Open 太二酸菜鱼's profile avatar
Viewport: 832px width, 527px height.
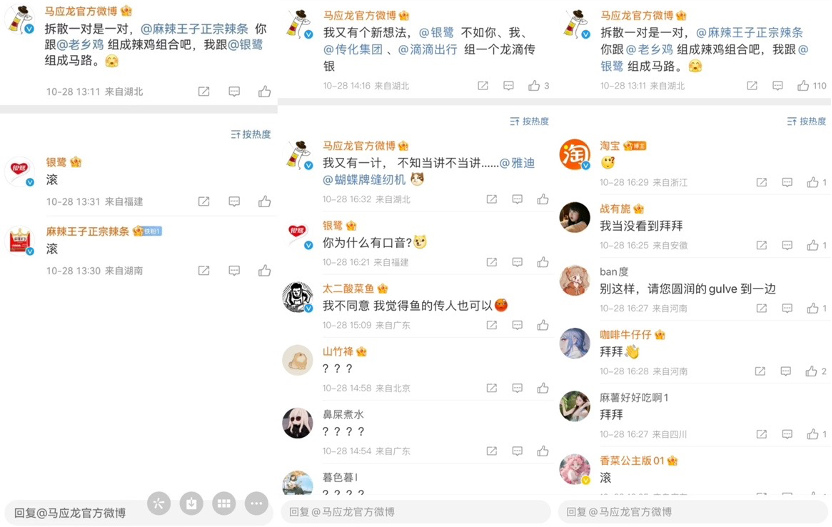(298, 297)
